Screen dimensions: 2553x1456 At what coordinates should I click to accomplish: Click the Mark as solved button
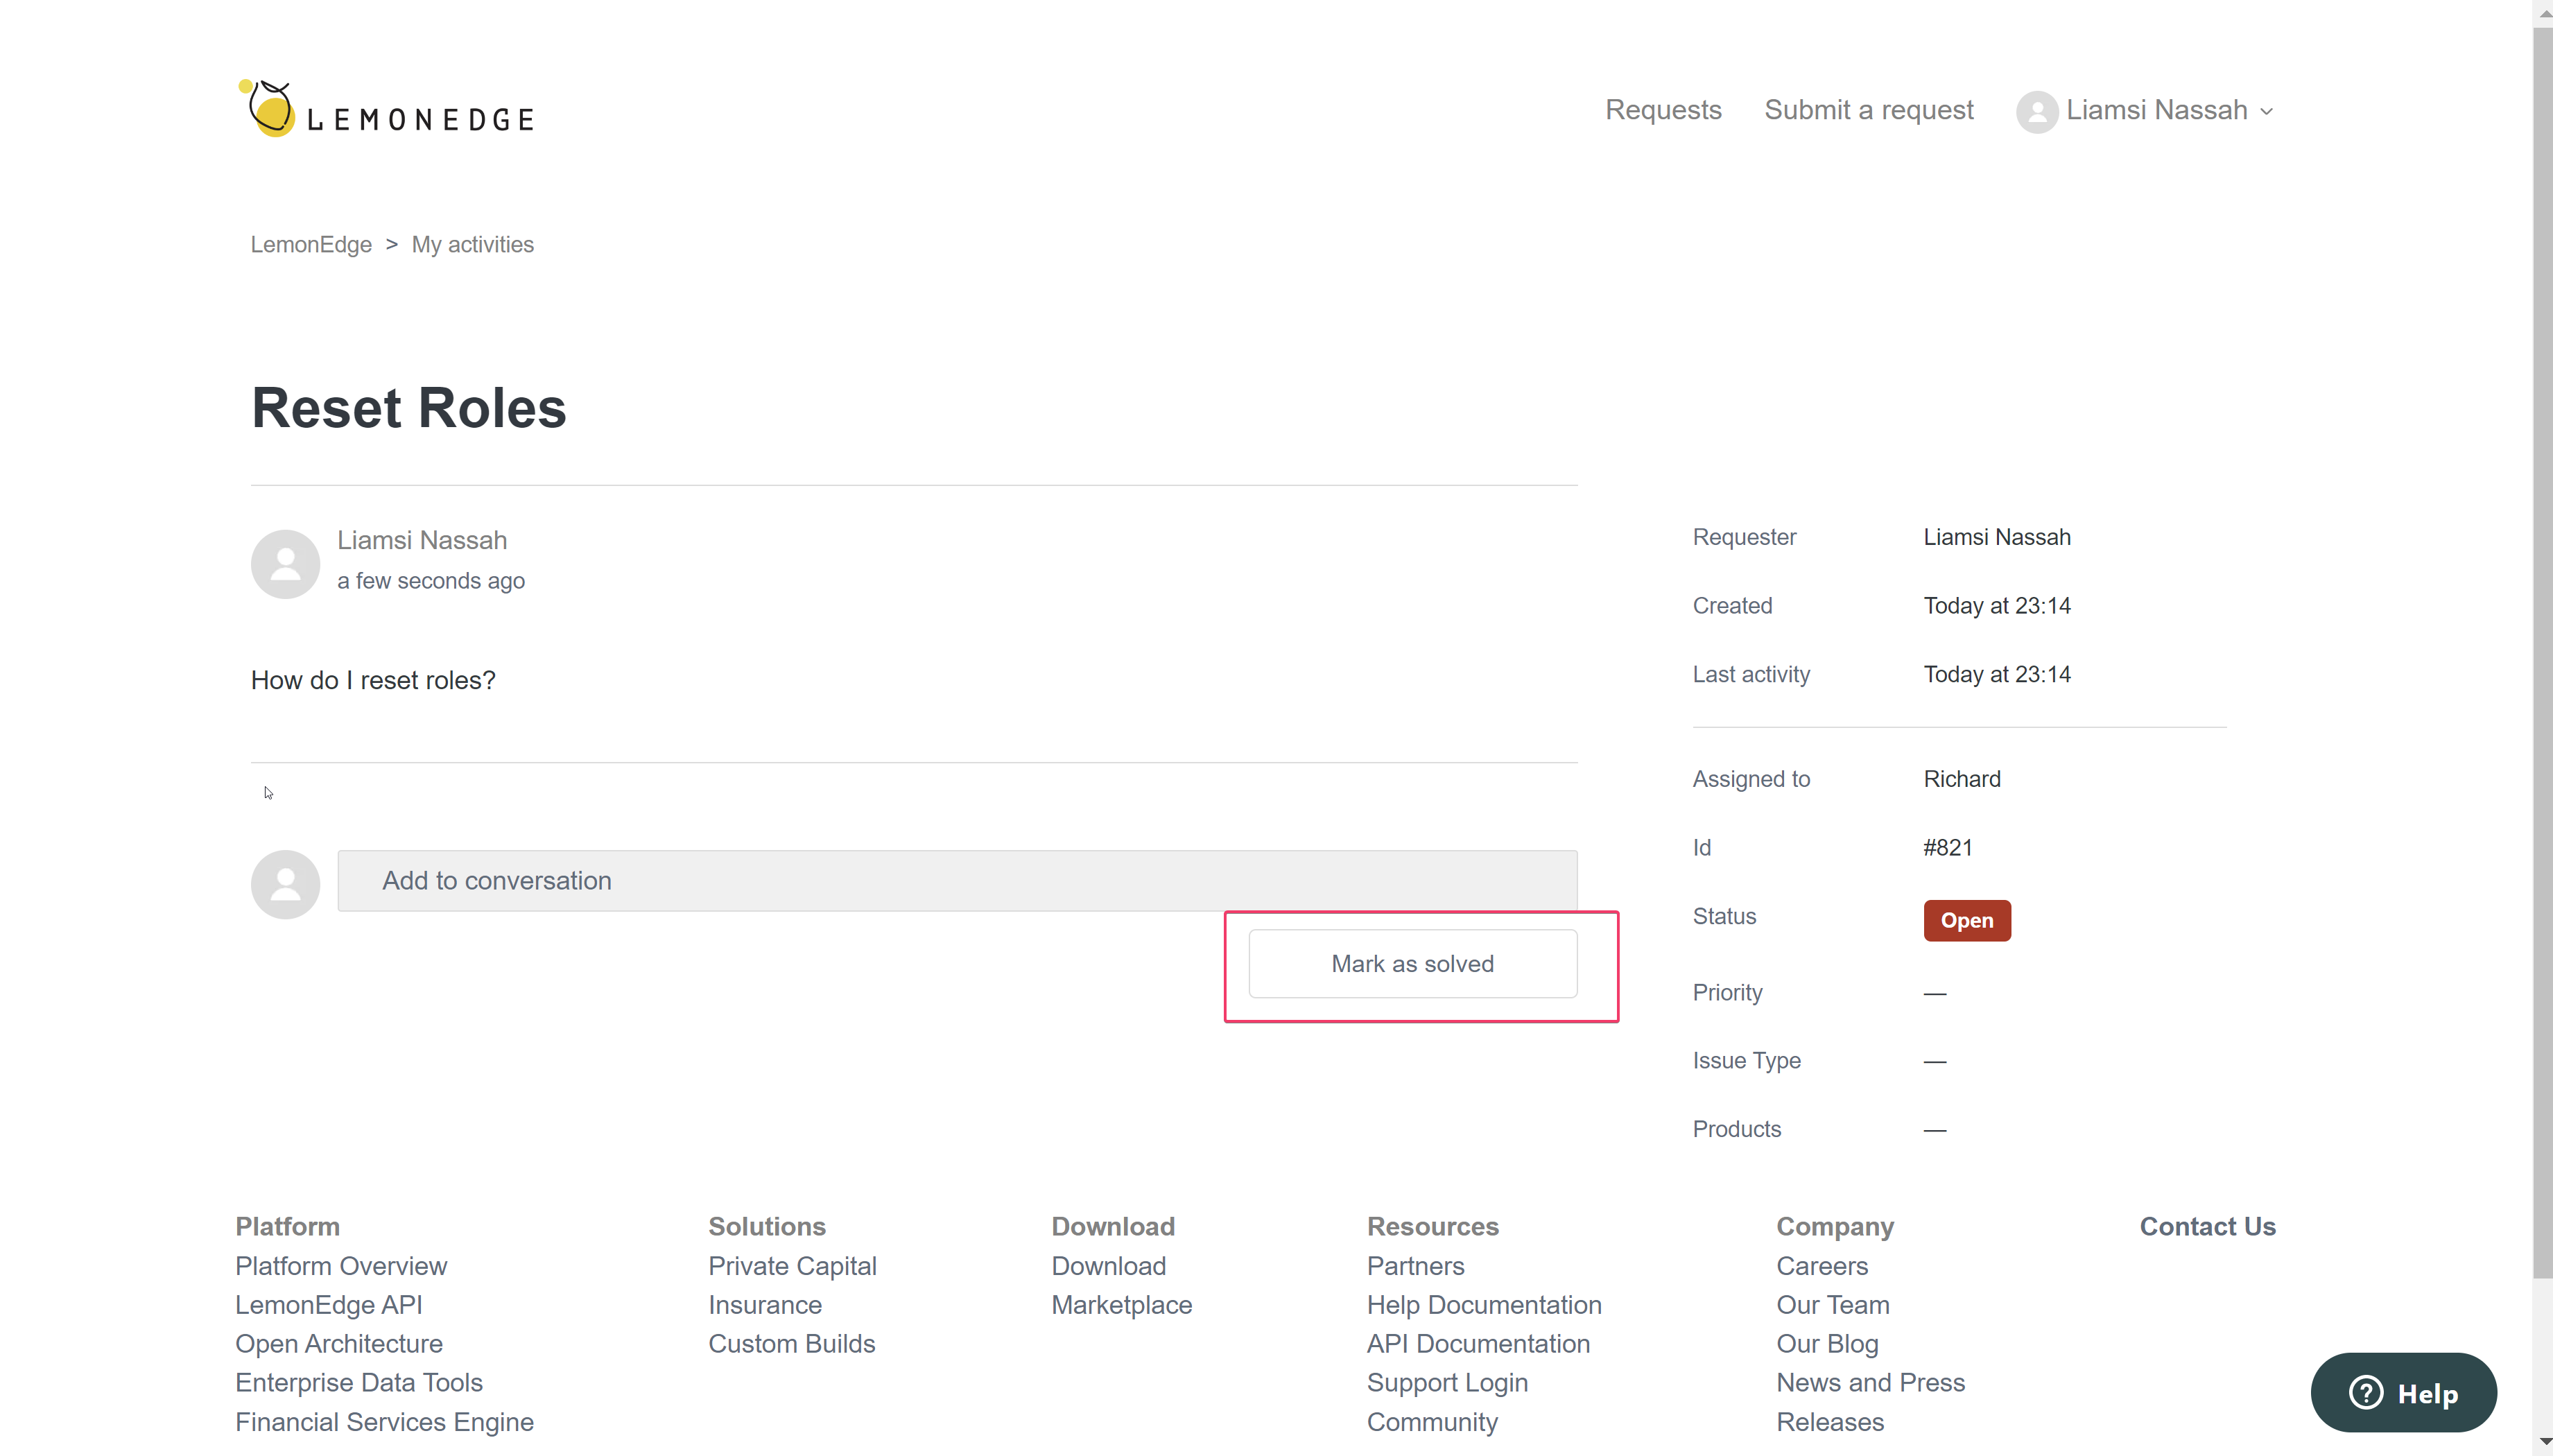[1413, 963]
